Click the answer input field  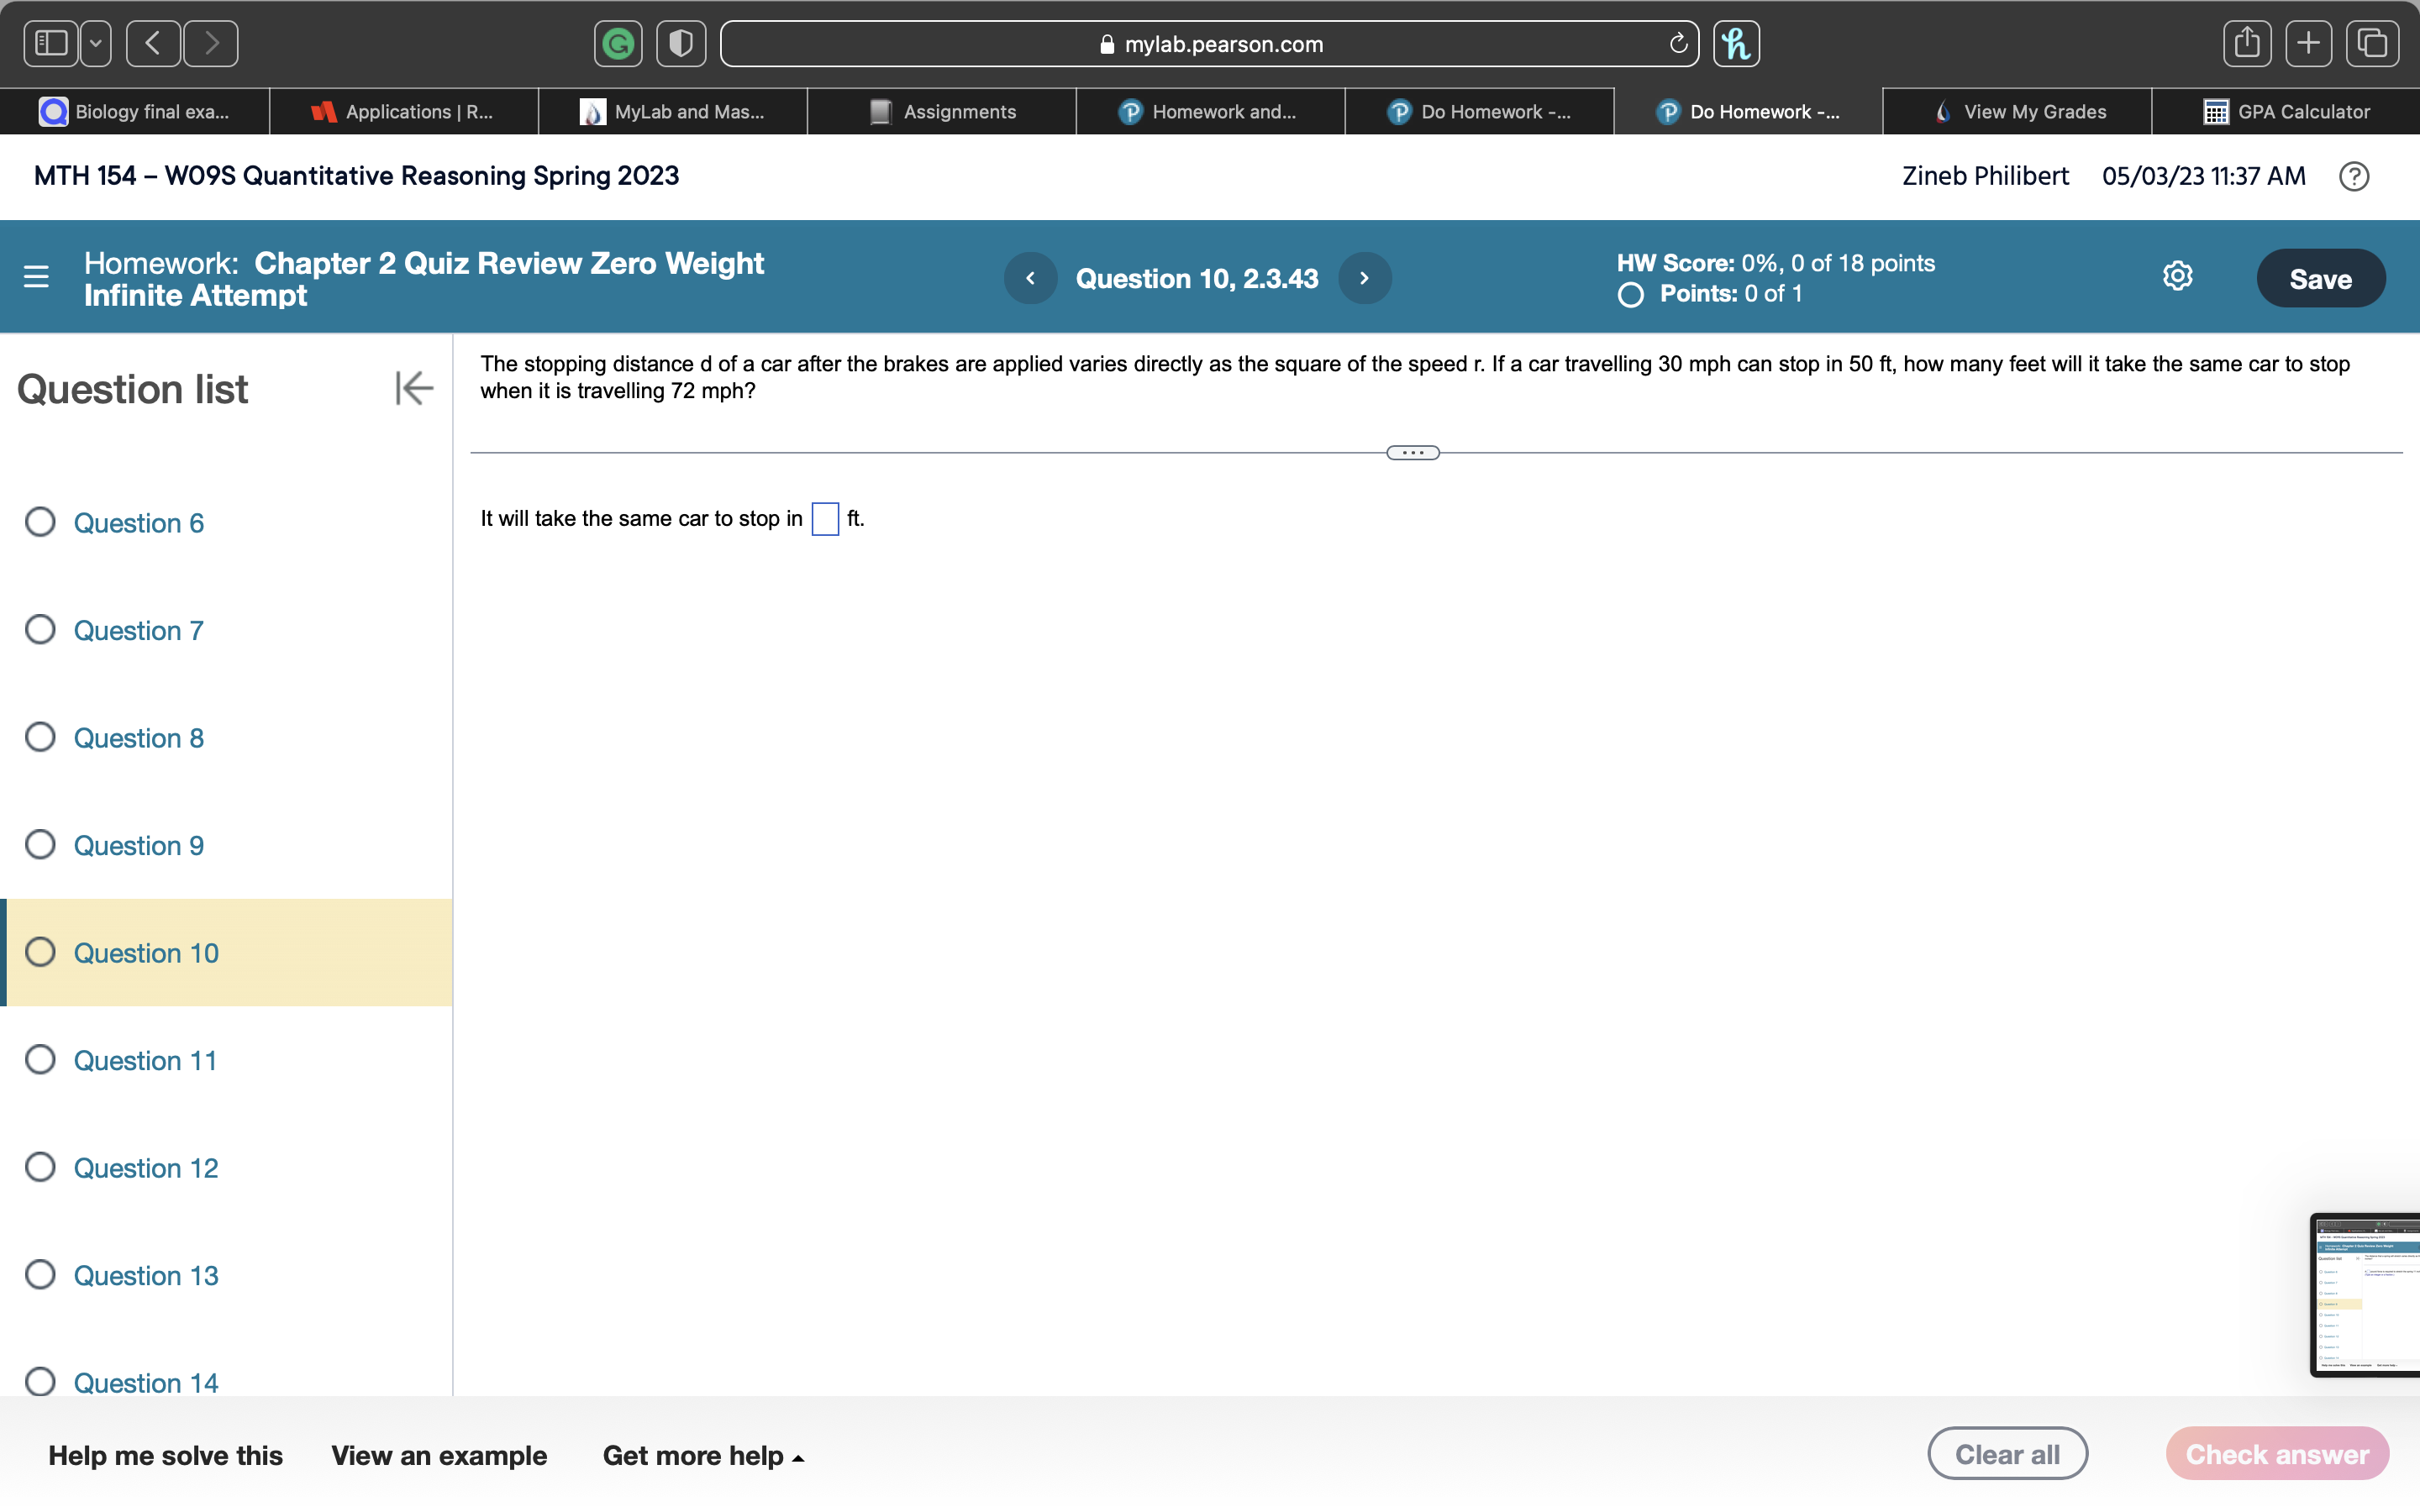826,516
